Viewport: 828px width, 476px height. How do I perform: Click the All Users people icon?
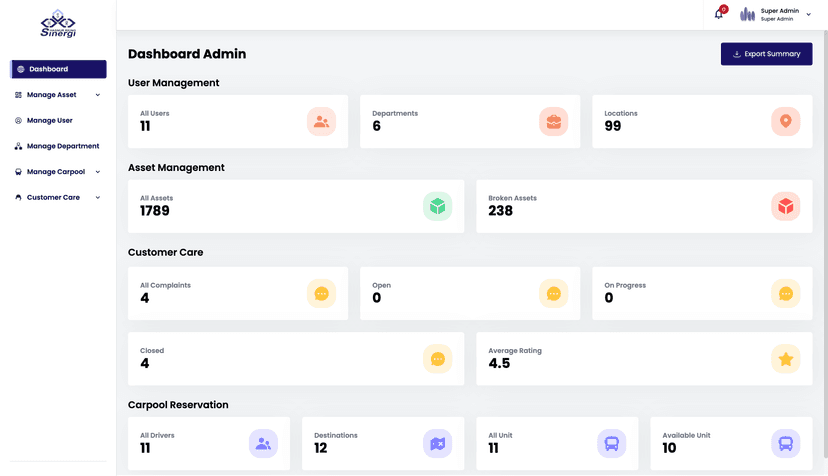pos(321,122)
